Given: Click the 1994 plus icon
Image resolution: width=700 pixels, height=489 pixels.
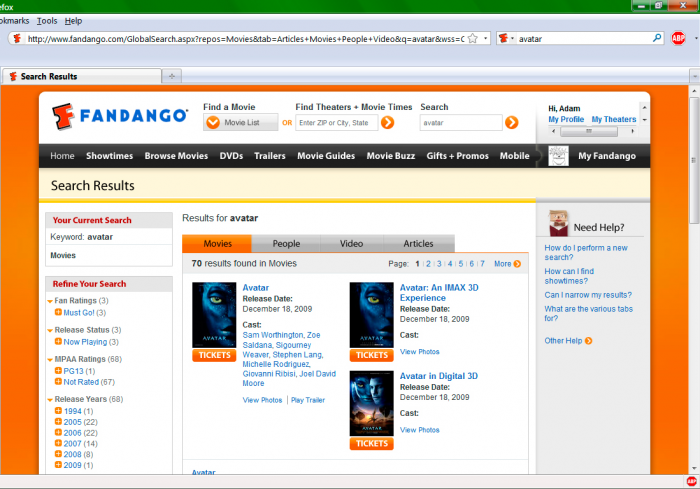Looking at the screenshot, I should 58,411.
